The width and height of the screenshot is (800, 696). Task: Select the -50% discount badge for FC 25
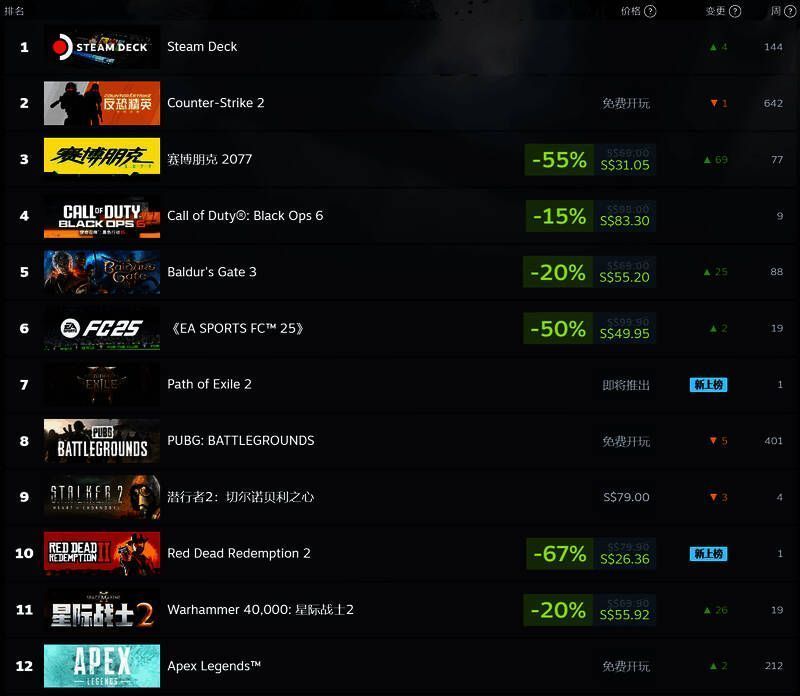[558, 329]
